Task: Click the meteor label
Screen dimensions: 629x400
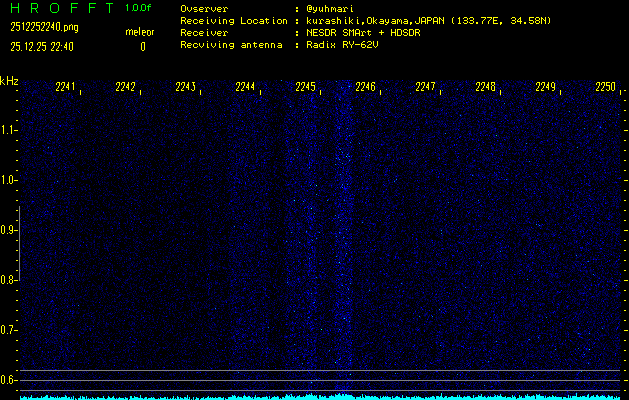Action: click(x=140, y=32)
